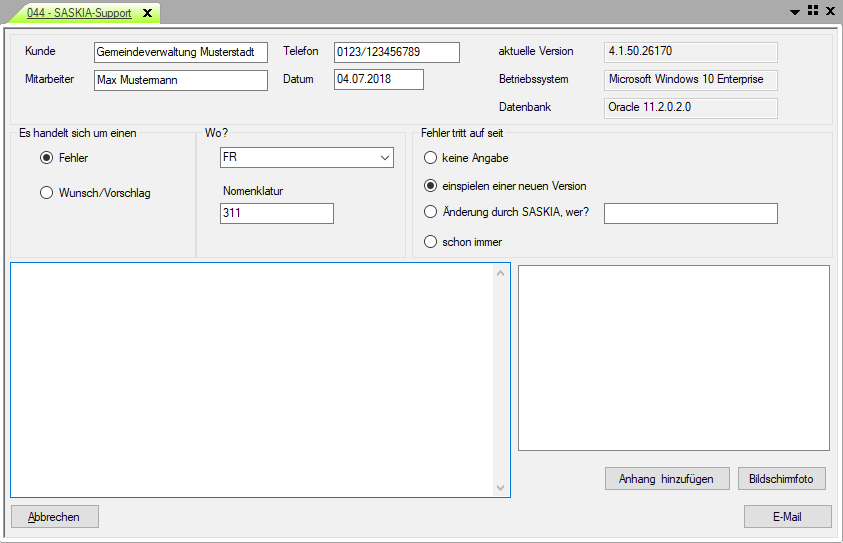Screen dimensions: 843x543
Task: Take a screenshot with Bildschirmfoto button
Action: (782, 479)
